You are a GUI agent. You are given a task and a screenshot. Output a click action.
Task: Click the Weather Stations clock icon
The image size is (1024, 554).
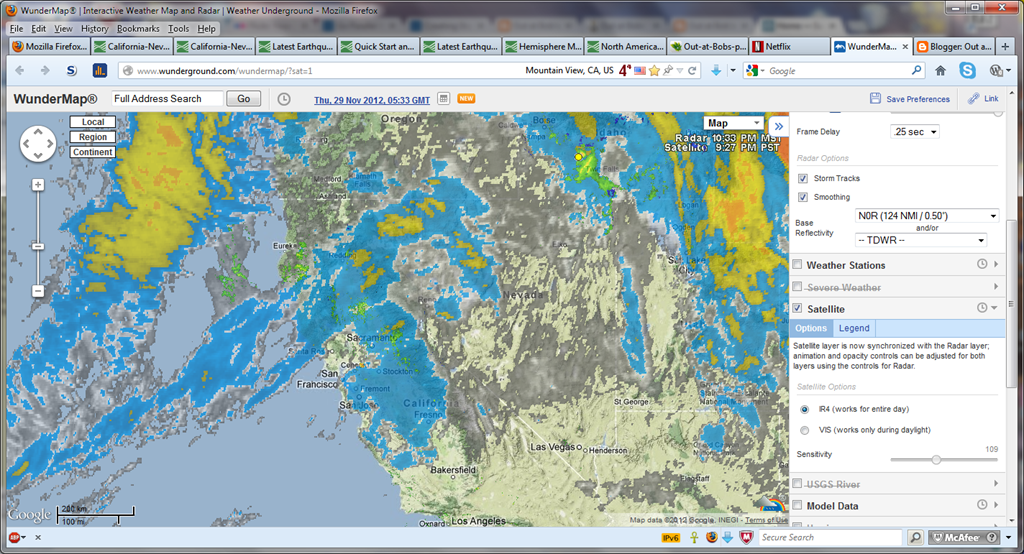[982, 265]
